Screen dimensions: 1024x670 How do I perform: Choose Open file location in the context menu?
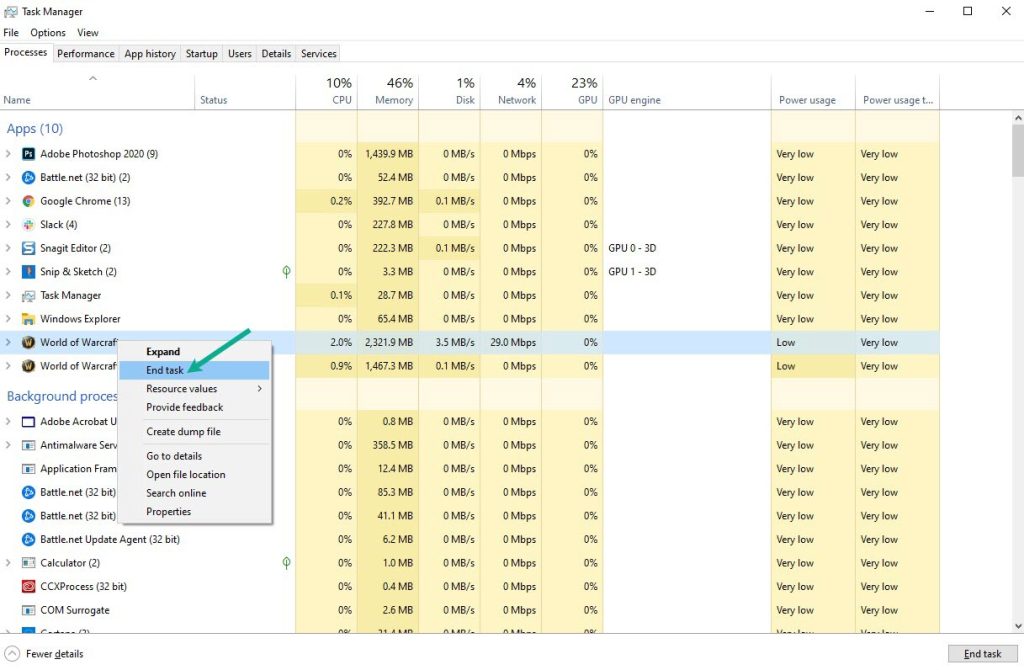point(194,475)
